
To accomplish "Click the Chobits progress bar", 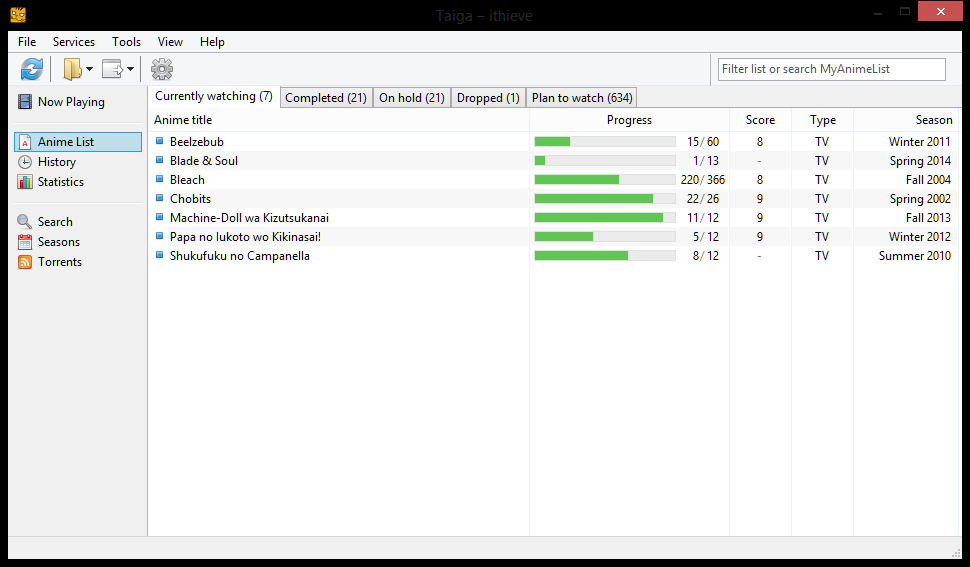I will [x=605, y=198].
